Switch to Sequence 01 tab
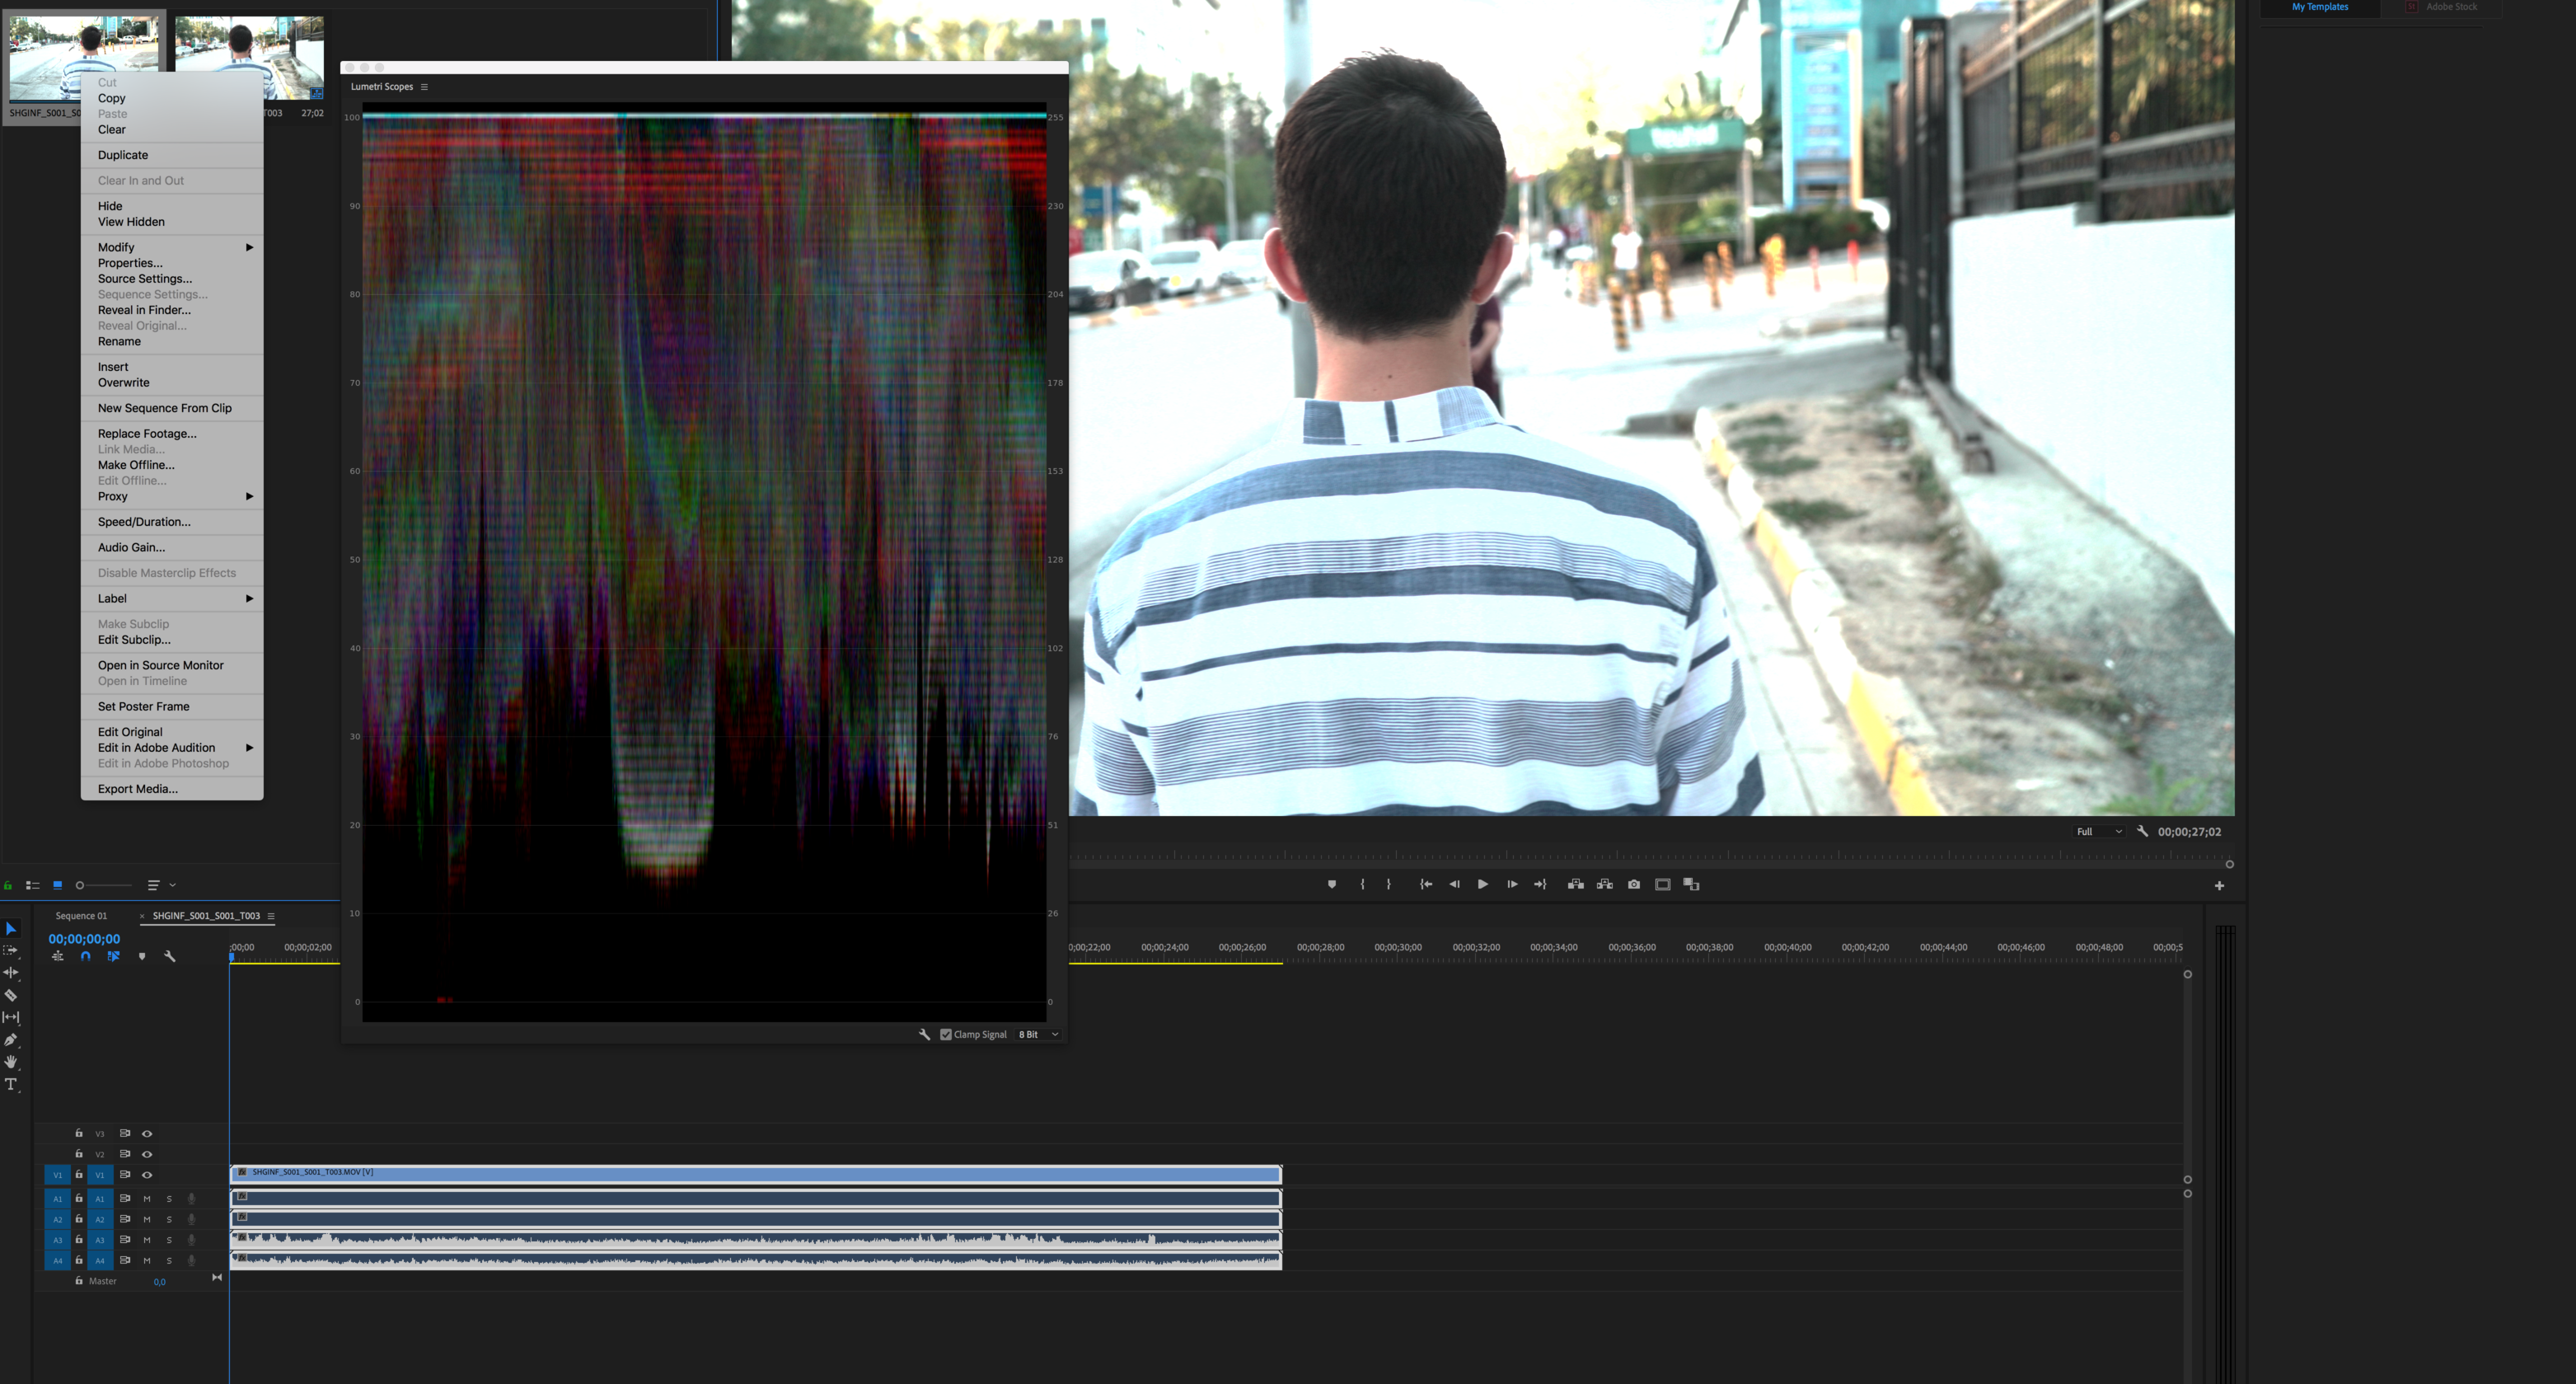The image size is (2576, 1384). coord(81,916)
